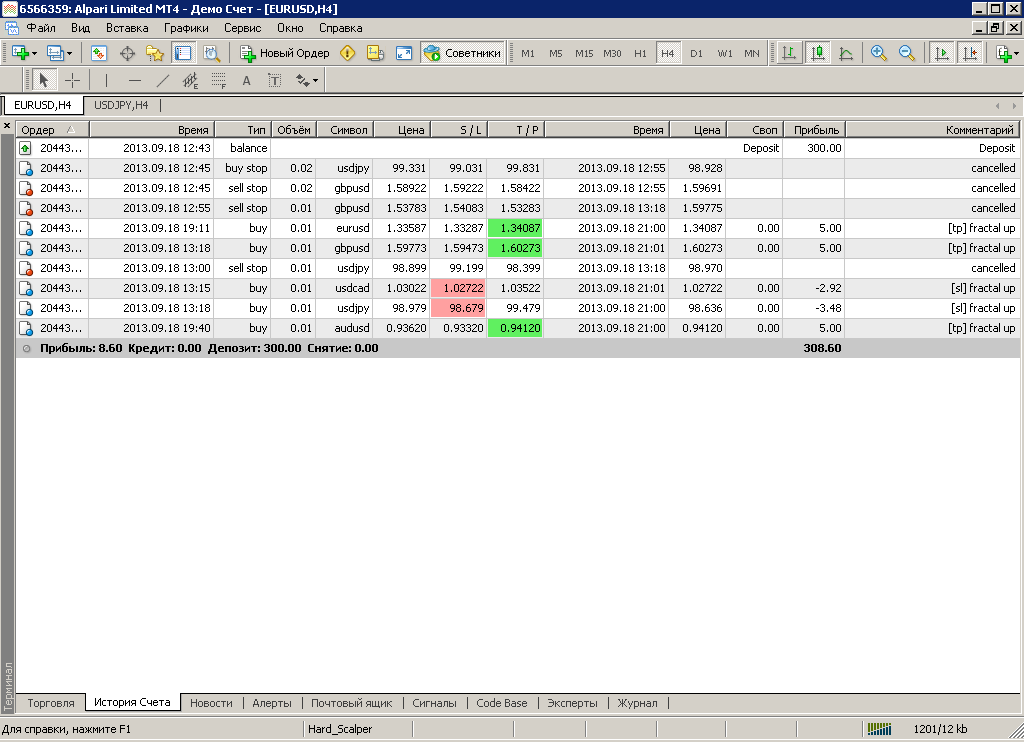This screenshot has width=1024, height=742.
Task: Sort by the Прибыль column header
Action: (813, 129)
